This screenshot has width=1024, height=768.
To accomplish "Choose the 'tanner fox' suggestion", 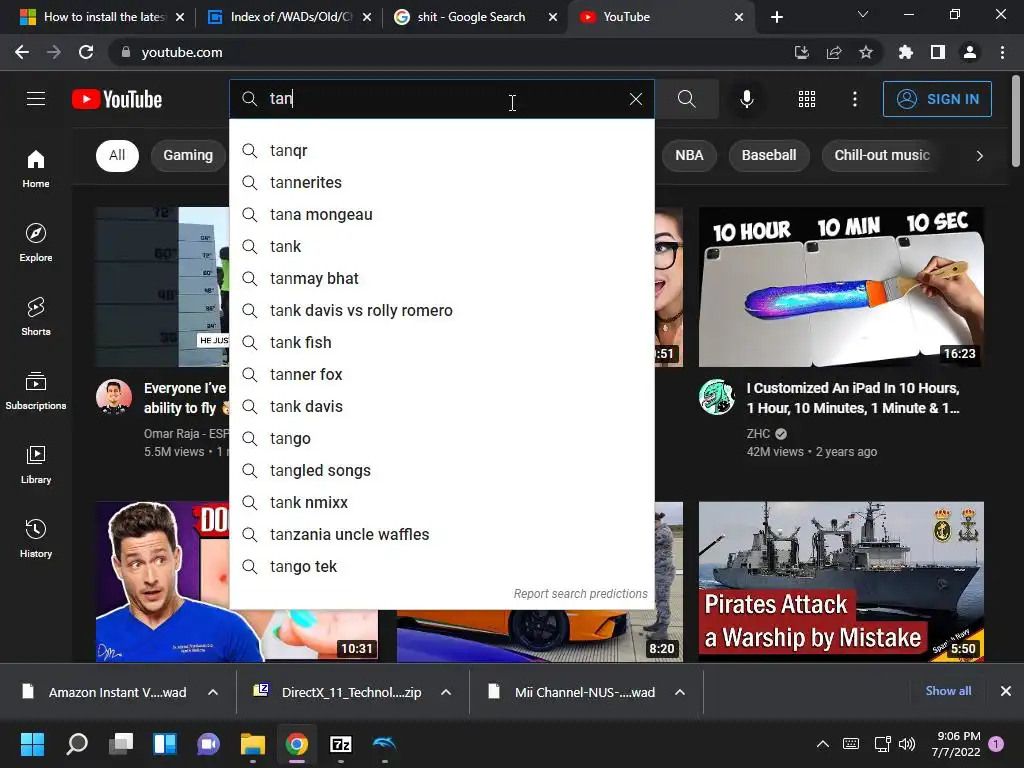I will [441, 375].
